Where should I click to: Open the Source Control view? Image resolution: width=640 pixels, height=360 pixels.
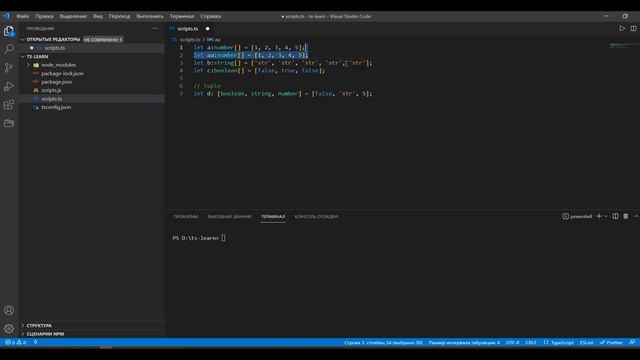(9, 68)
